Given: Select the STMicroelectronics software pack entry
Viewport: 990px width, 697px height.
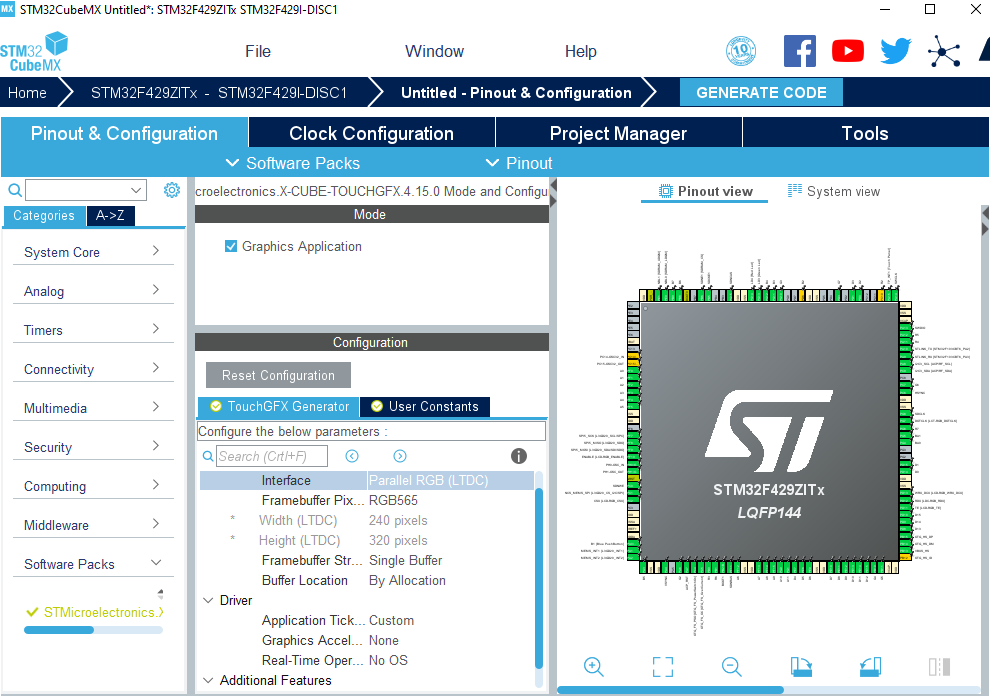Looking at the screenshot, I should [x=96, y=612].
